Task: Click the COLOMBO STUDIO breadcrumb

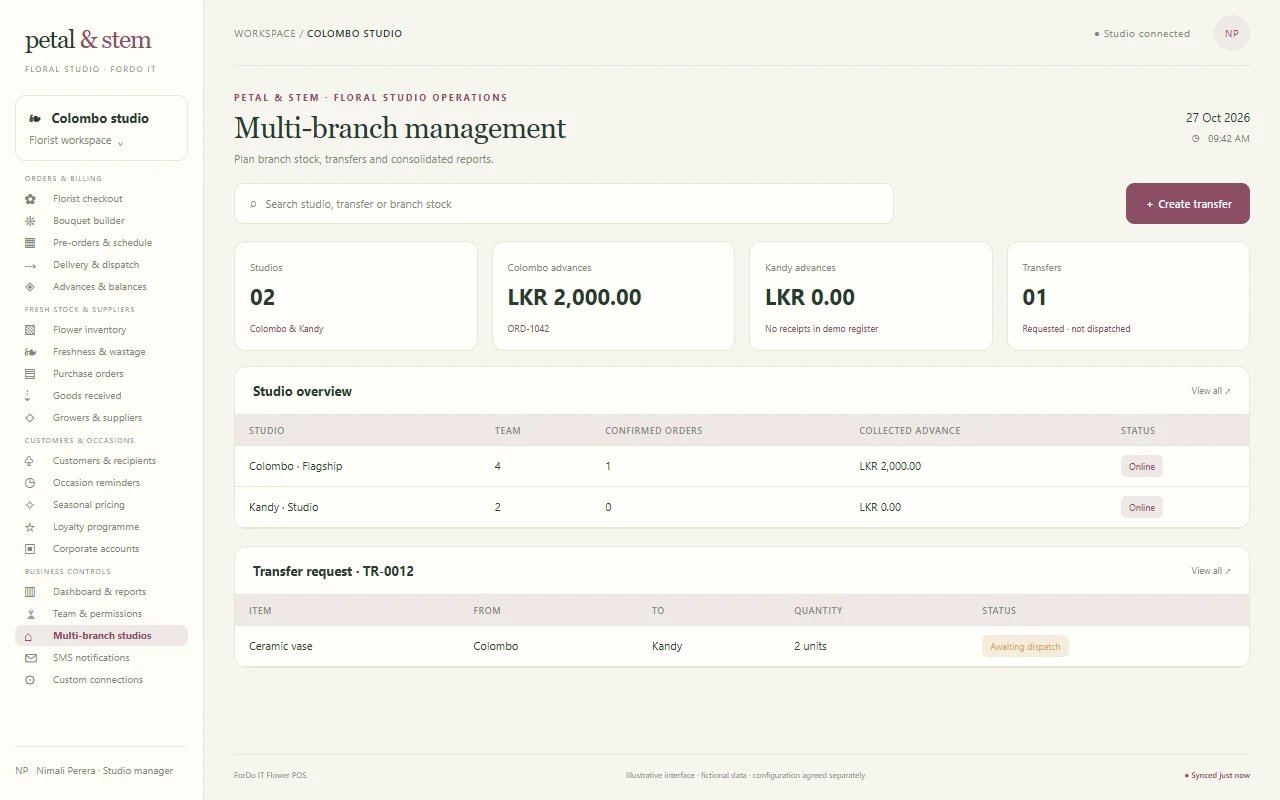Action: pos(354,34)
